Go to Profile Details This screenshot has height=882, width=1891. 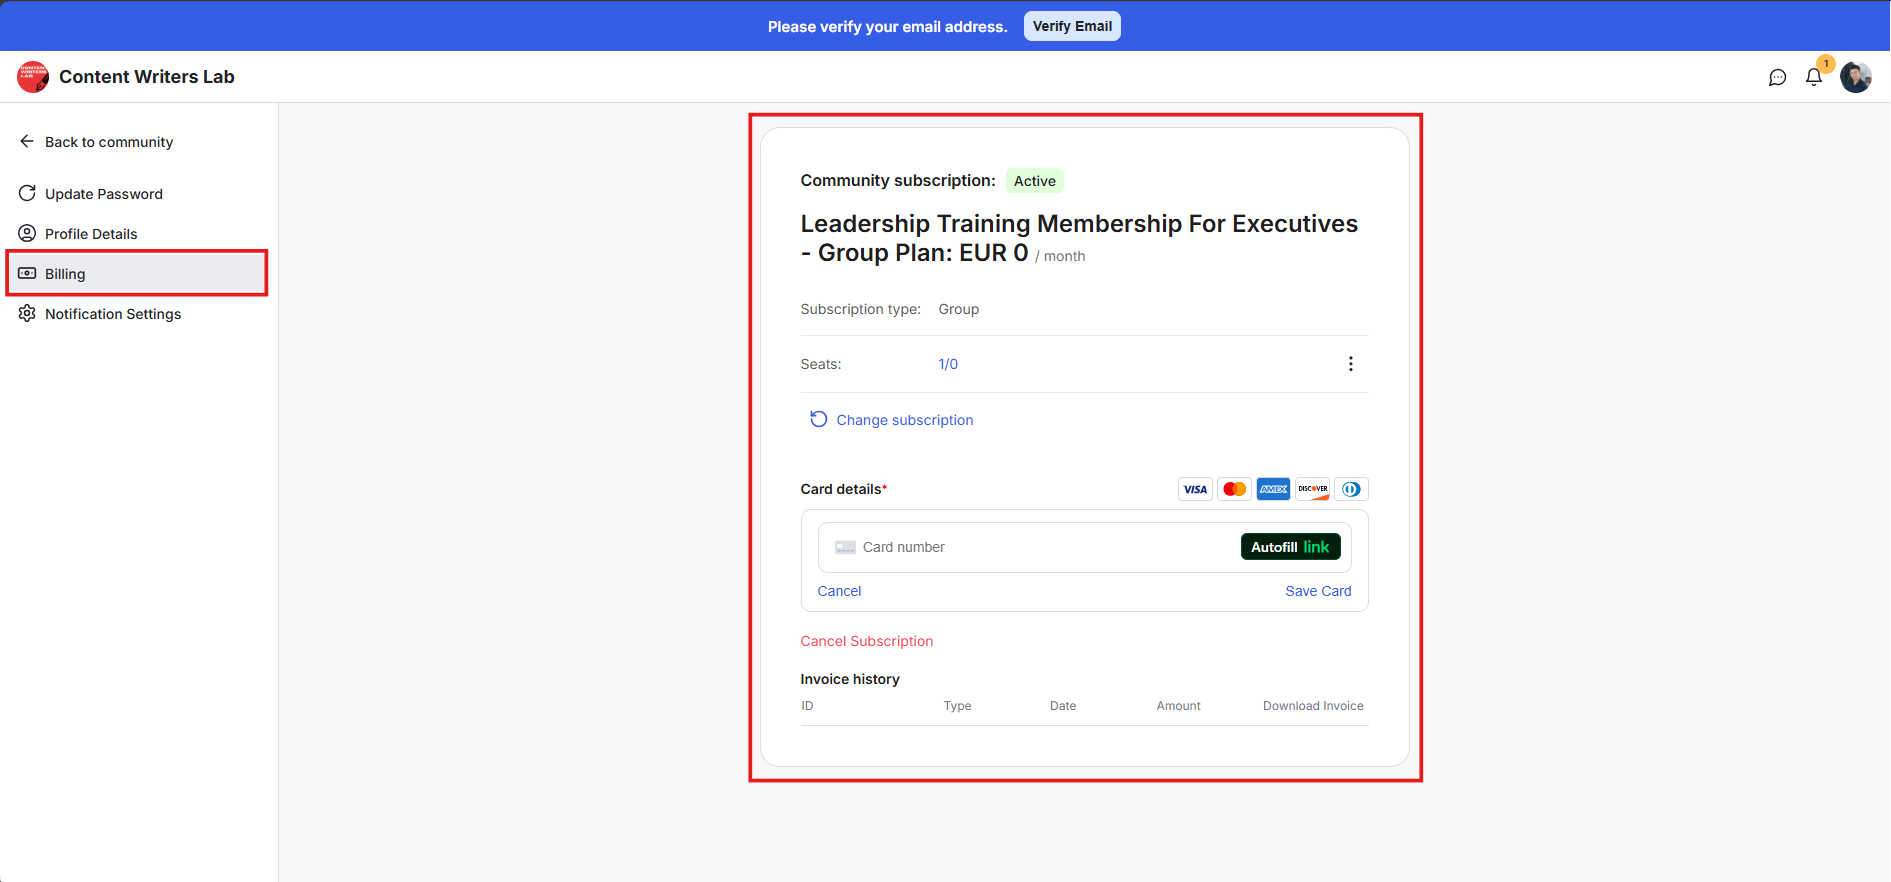click(91, 234)
